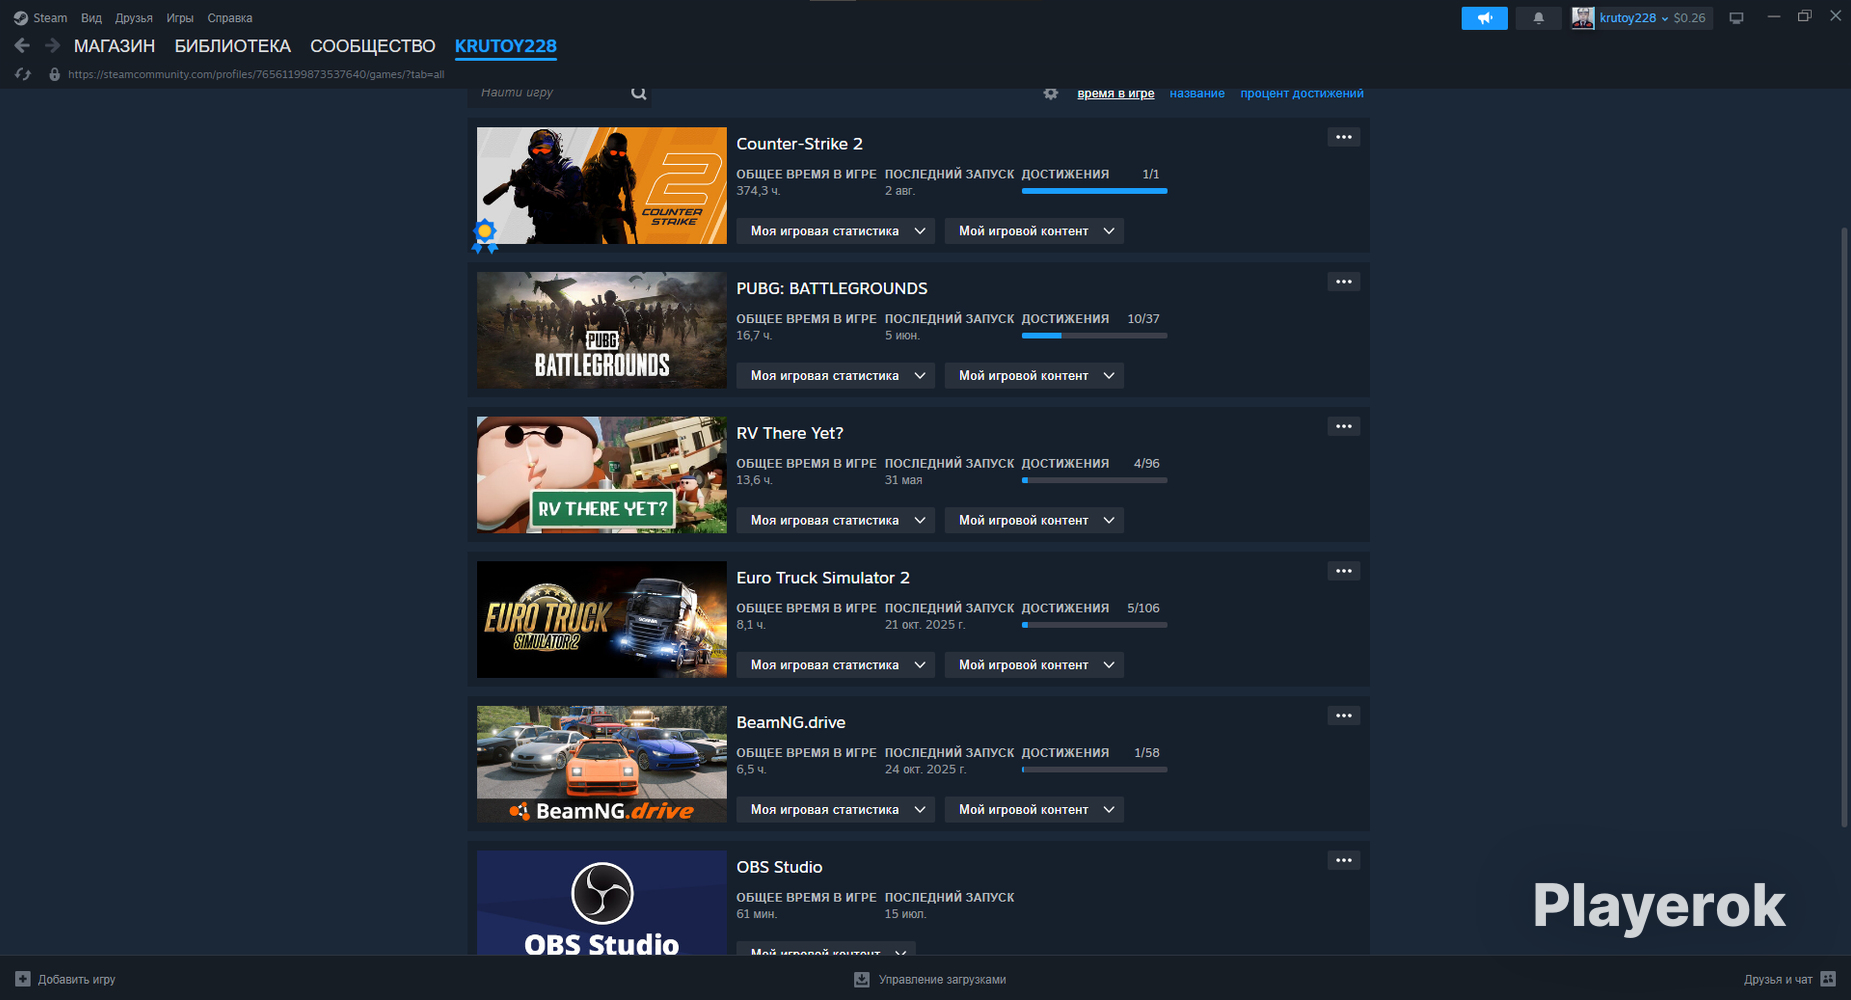The image size is (1851, 1000).
Task: Open the three-dot menu for OBS Studio
Action: click(1343, 861)
